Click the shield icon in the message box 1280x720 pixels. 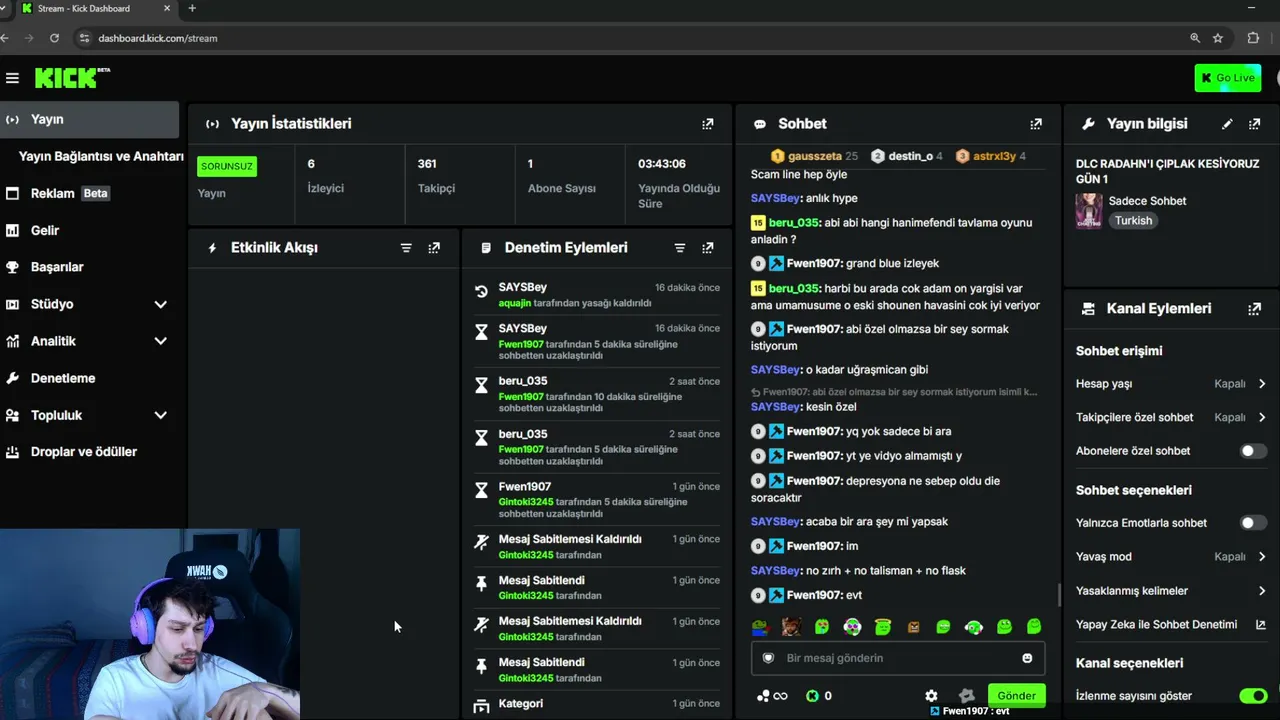click(768, 658)
